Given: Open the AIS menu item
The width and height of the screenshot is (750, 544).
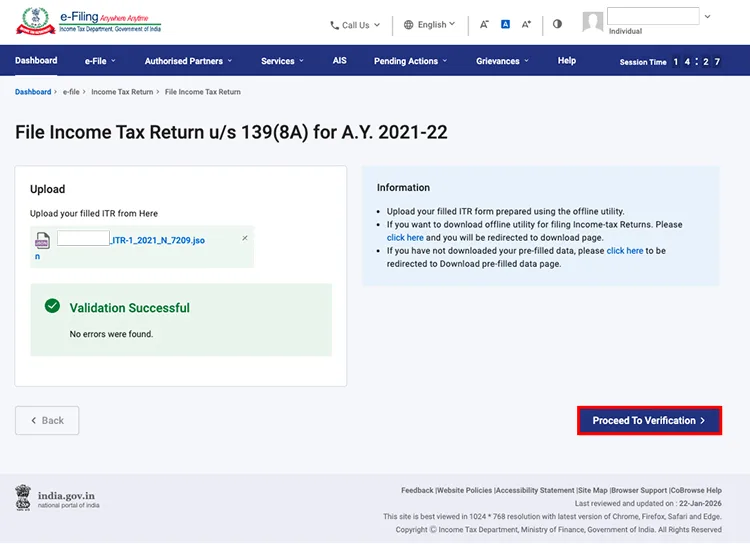Looking at the screenshot, I should pos(340,60).
